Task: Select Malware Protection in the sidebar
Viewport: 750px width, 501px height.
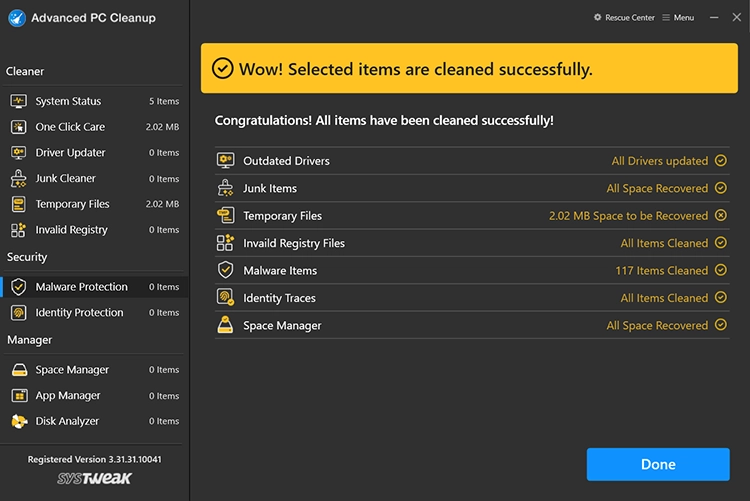Action: 81,287
